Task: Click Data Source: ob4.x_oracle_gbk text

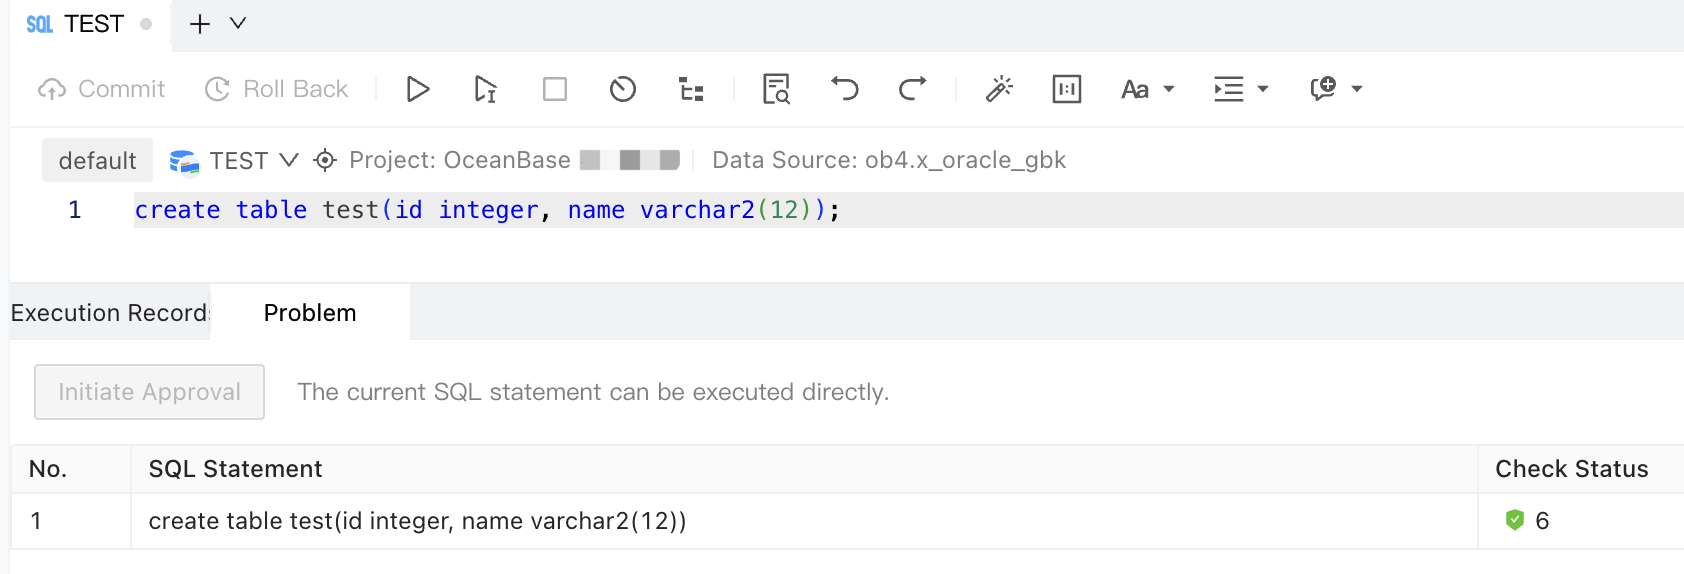Action: pos(889,160)
